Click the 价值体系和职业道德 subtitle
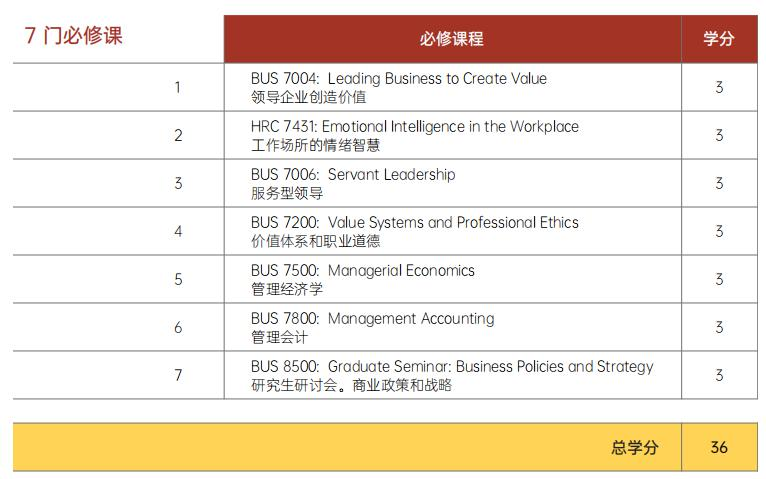The image size is (766, 479). click(x=316, y=241)
